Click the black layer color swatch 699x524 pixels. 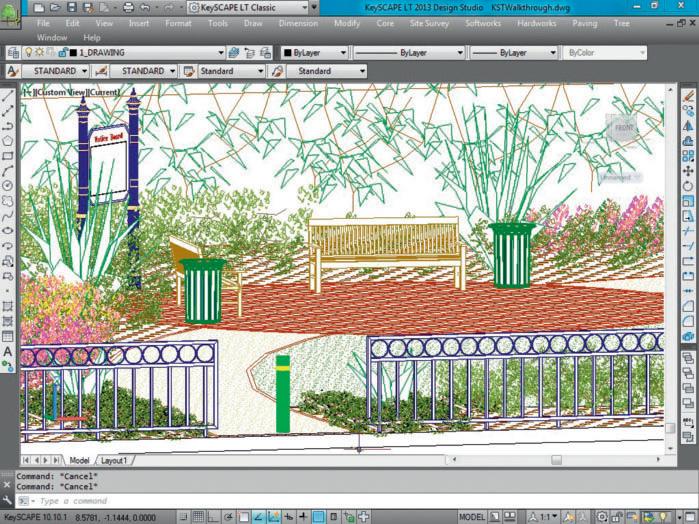click(x=74, y=53)
